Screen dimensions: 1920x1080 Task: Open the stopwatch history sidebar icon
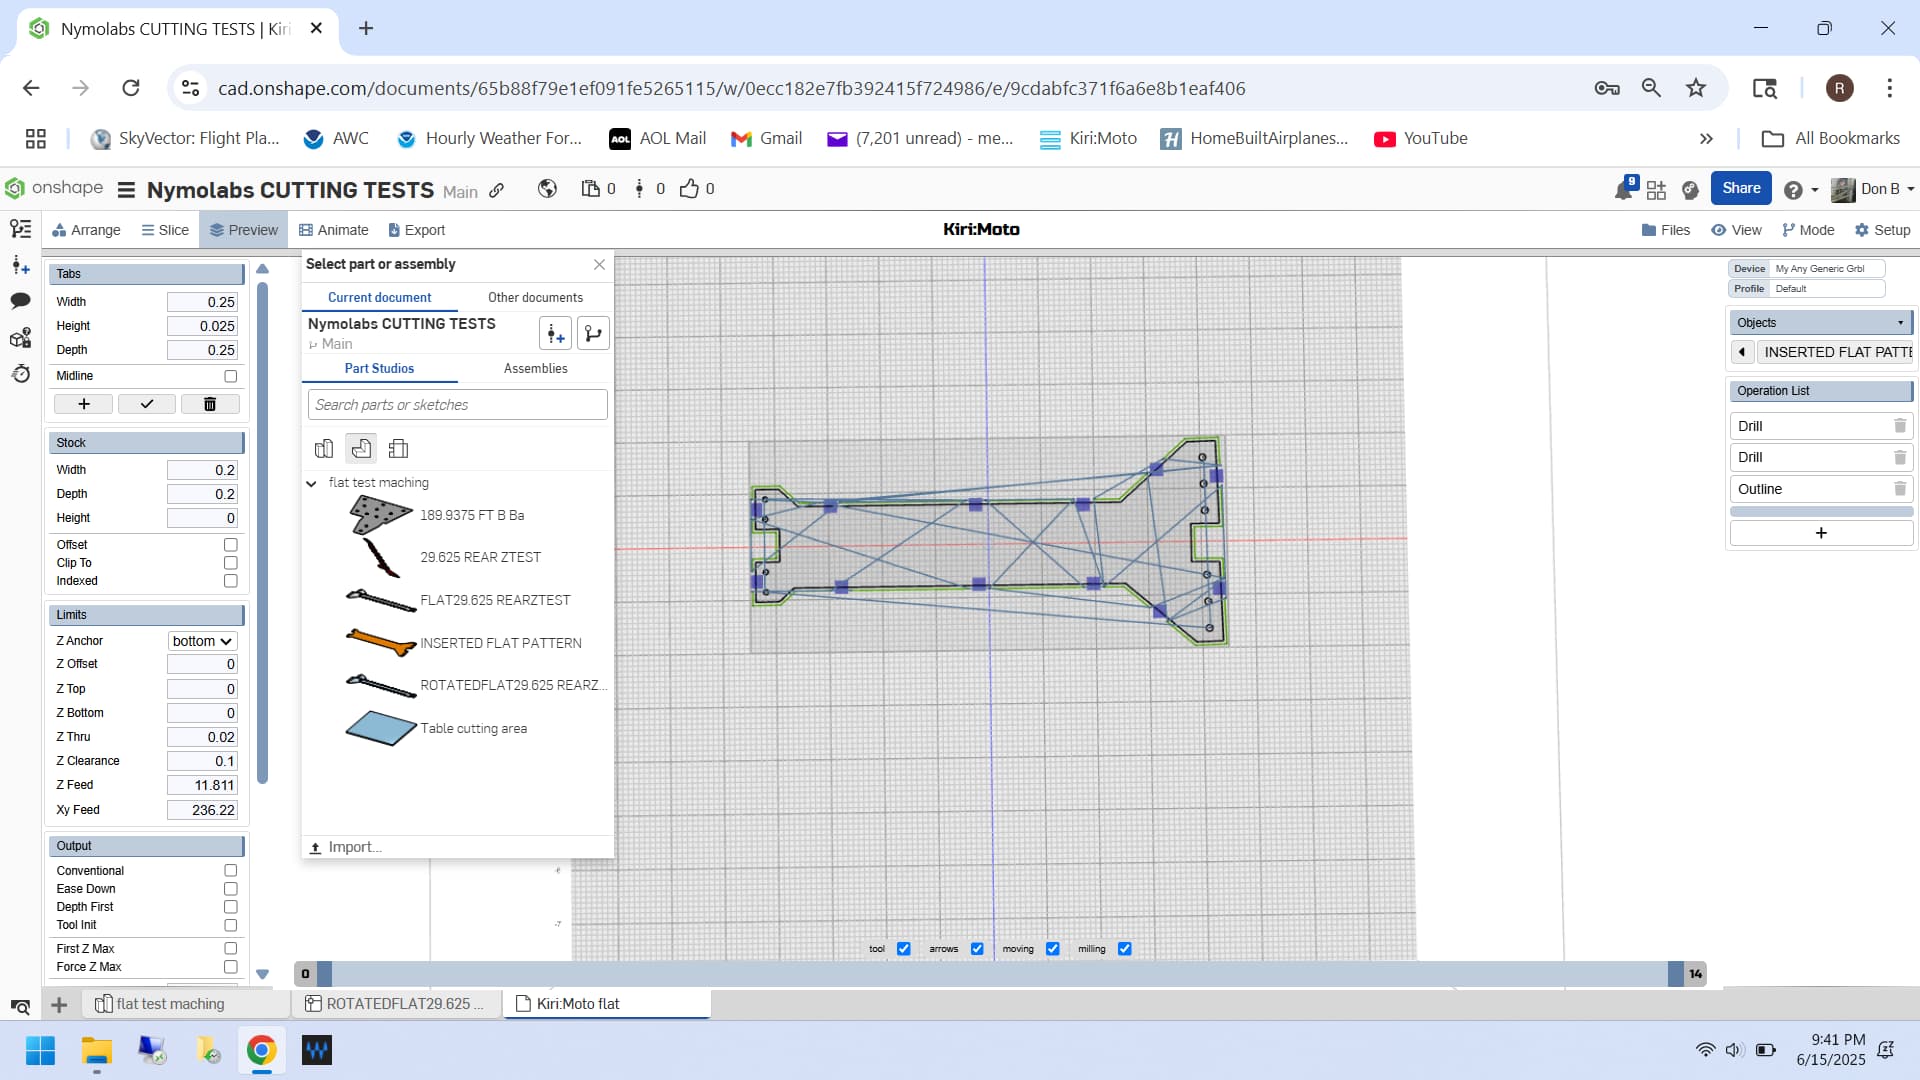point(20,374)
